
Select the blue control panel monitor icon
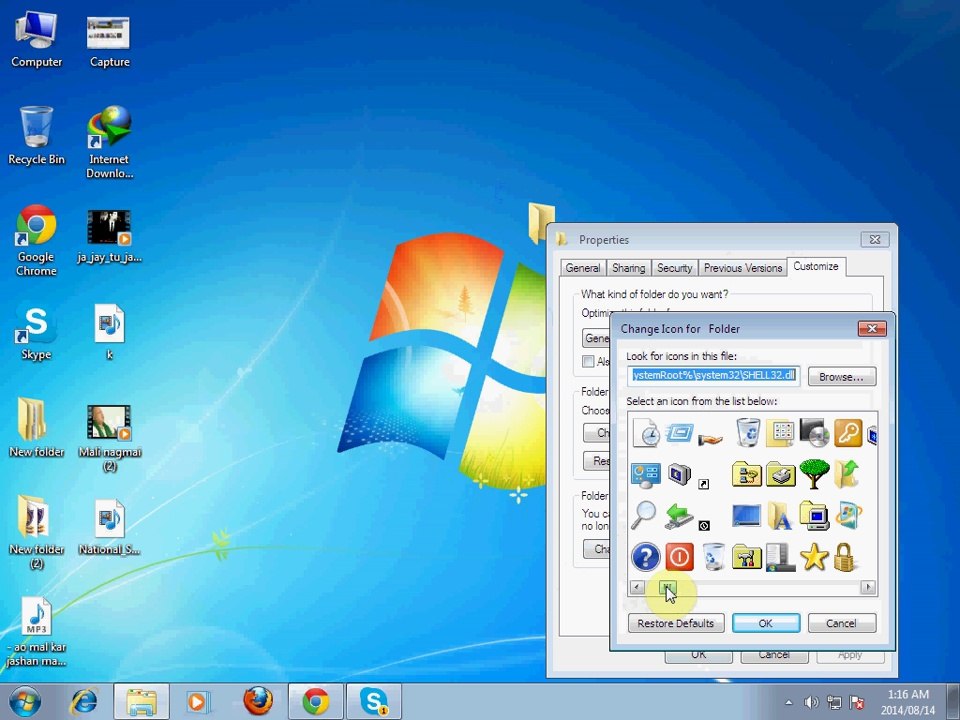coord(645,475)
